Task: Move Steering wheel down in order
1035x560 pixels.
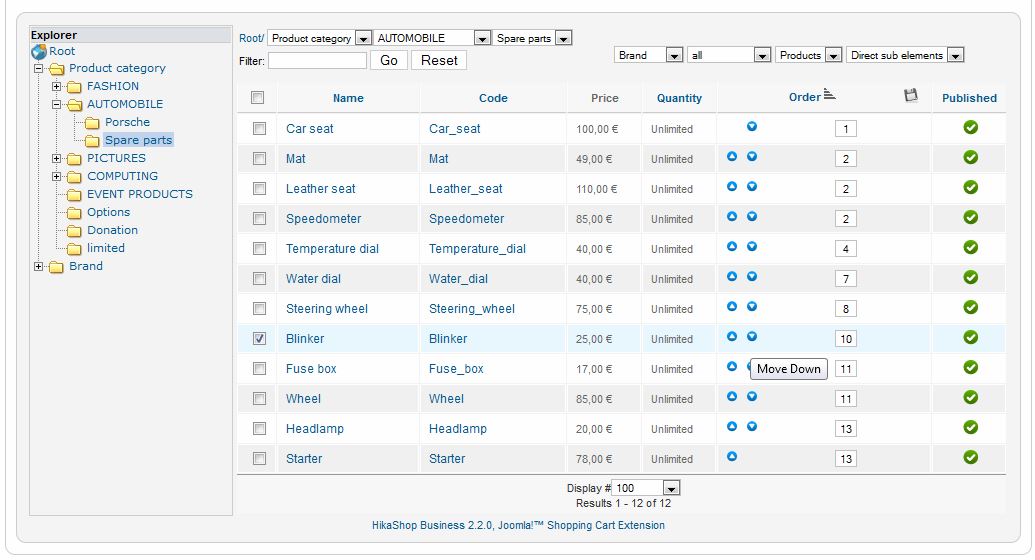Action: (752, 306)
